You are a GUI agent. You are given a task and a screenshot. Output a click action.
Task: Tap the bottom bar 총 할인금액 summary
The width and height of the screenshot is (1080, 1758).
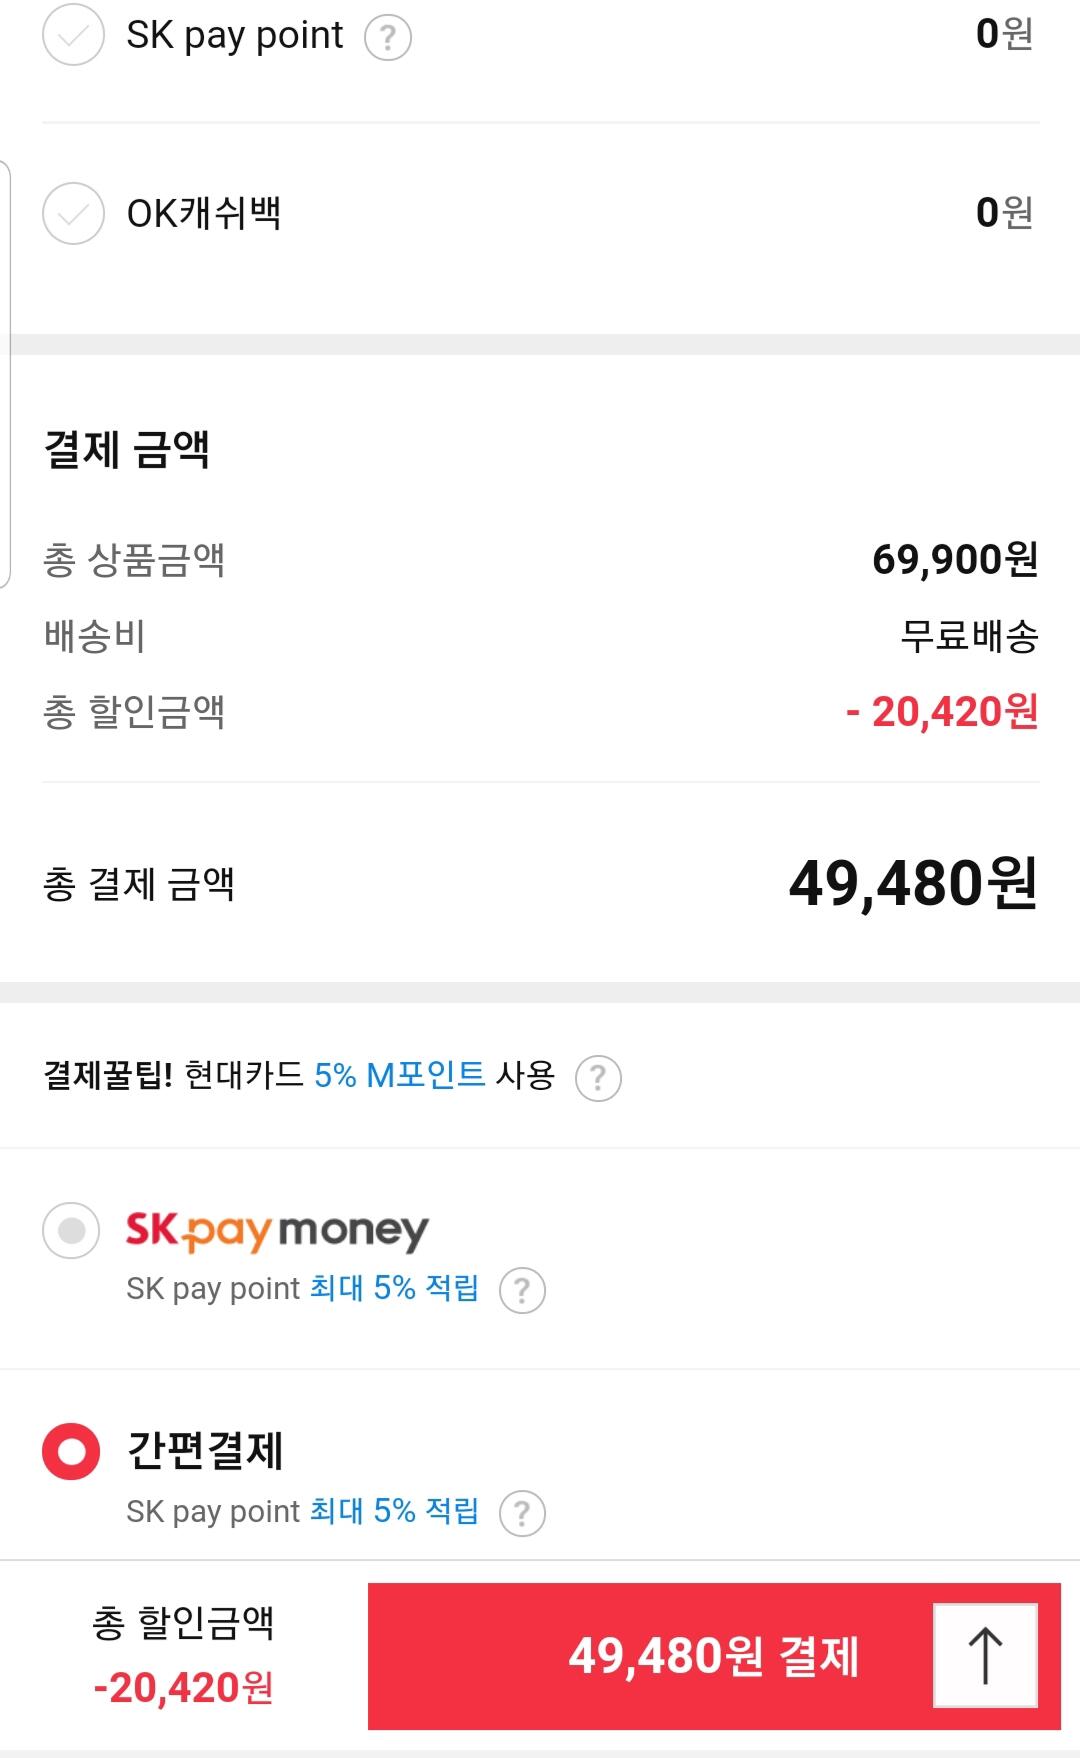coord(183,1655)
